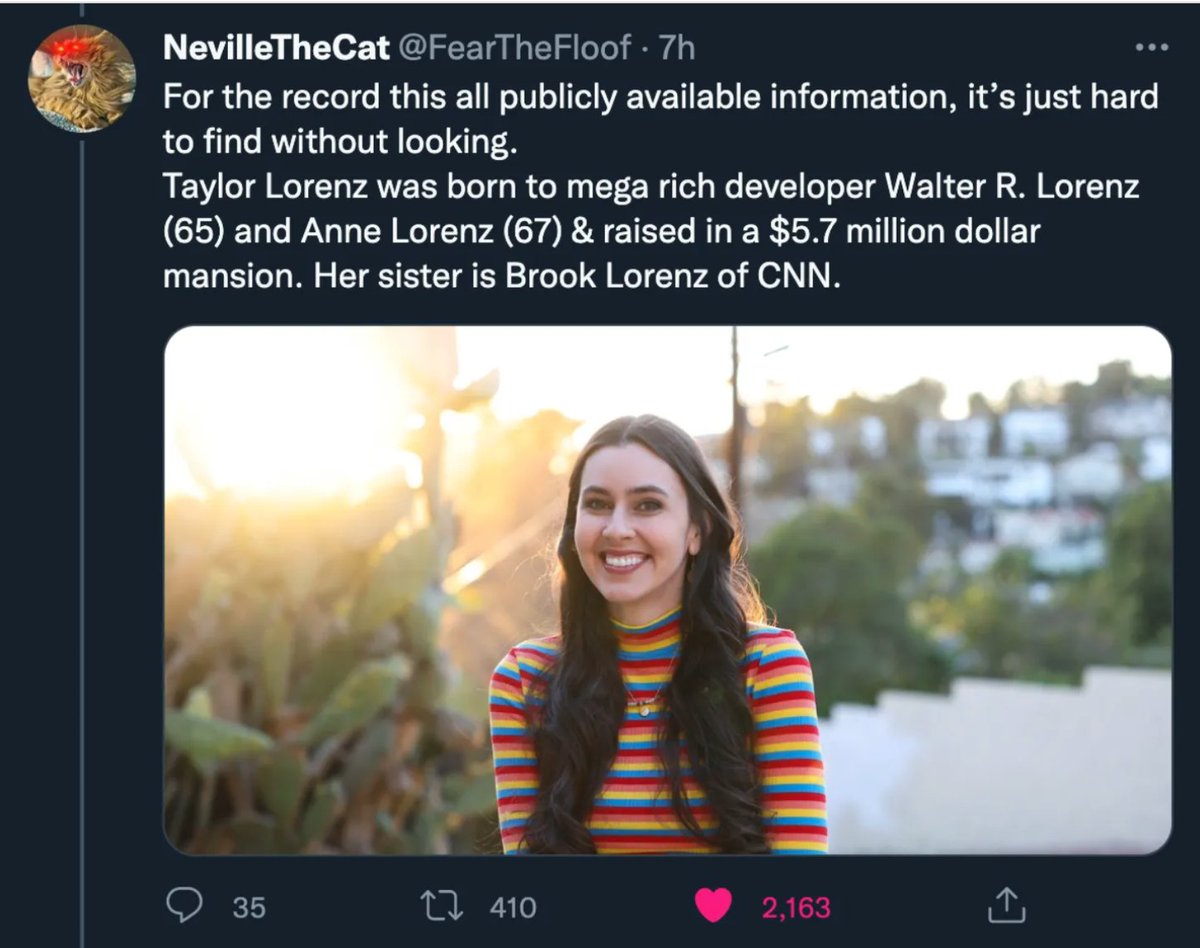Click the 7h timestamp of tweet
The image size is (1200, 948).
tap(676, 48)
